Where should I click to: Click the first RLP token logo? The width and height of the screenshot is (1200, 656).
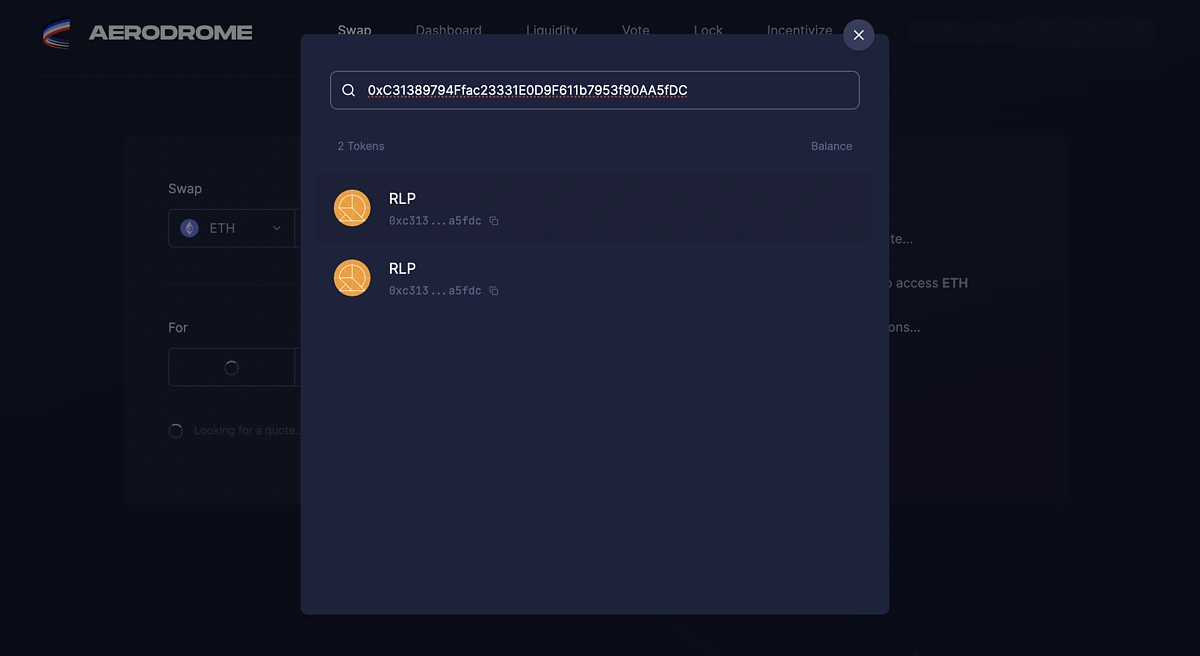(352, 208)
